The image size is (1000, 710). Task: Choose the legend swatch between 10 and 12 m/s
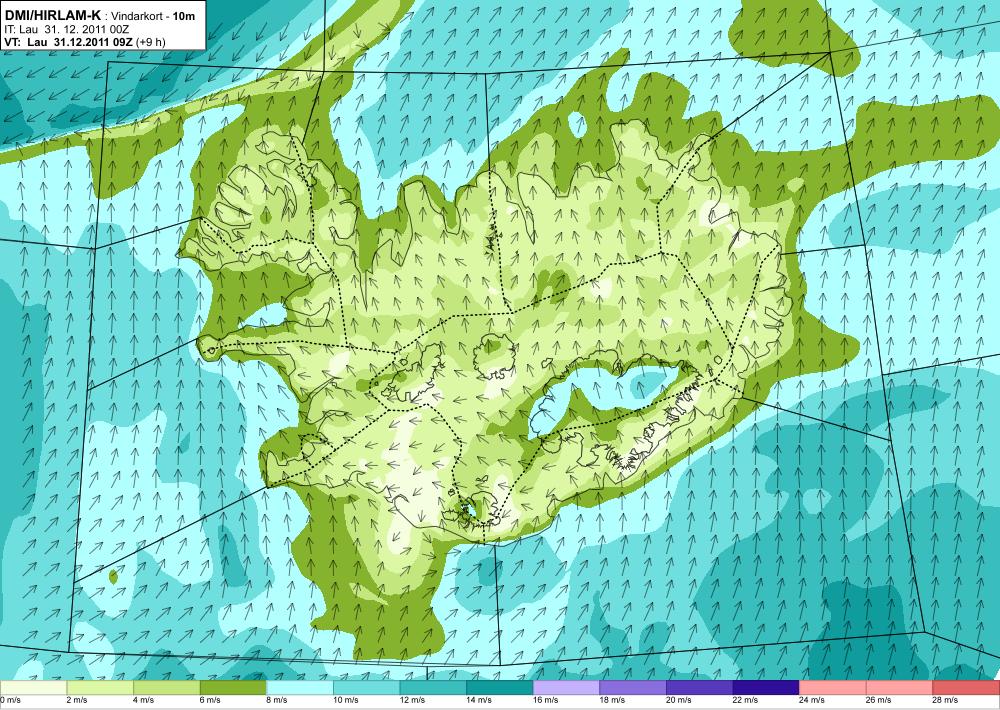[366, 687]
